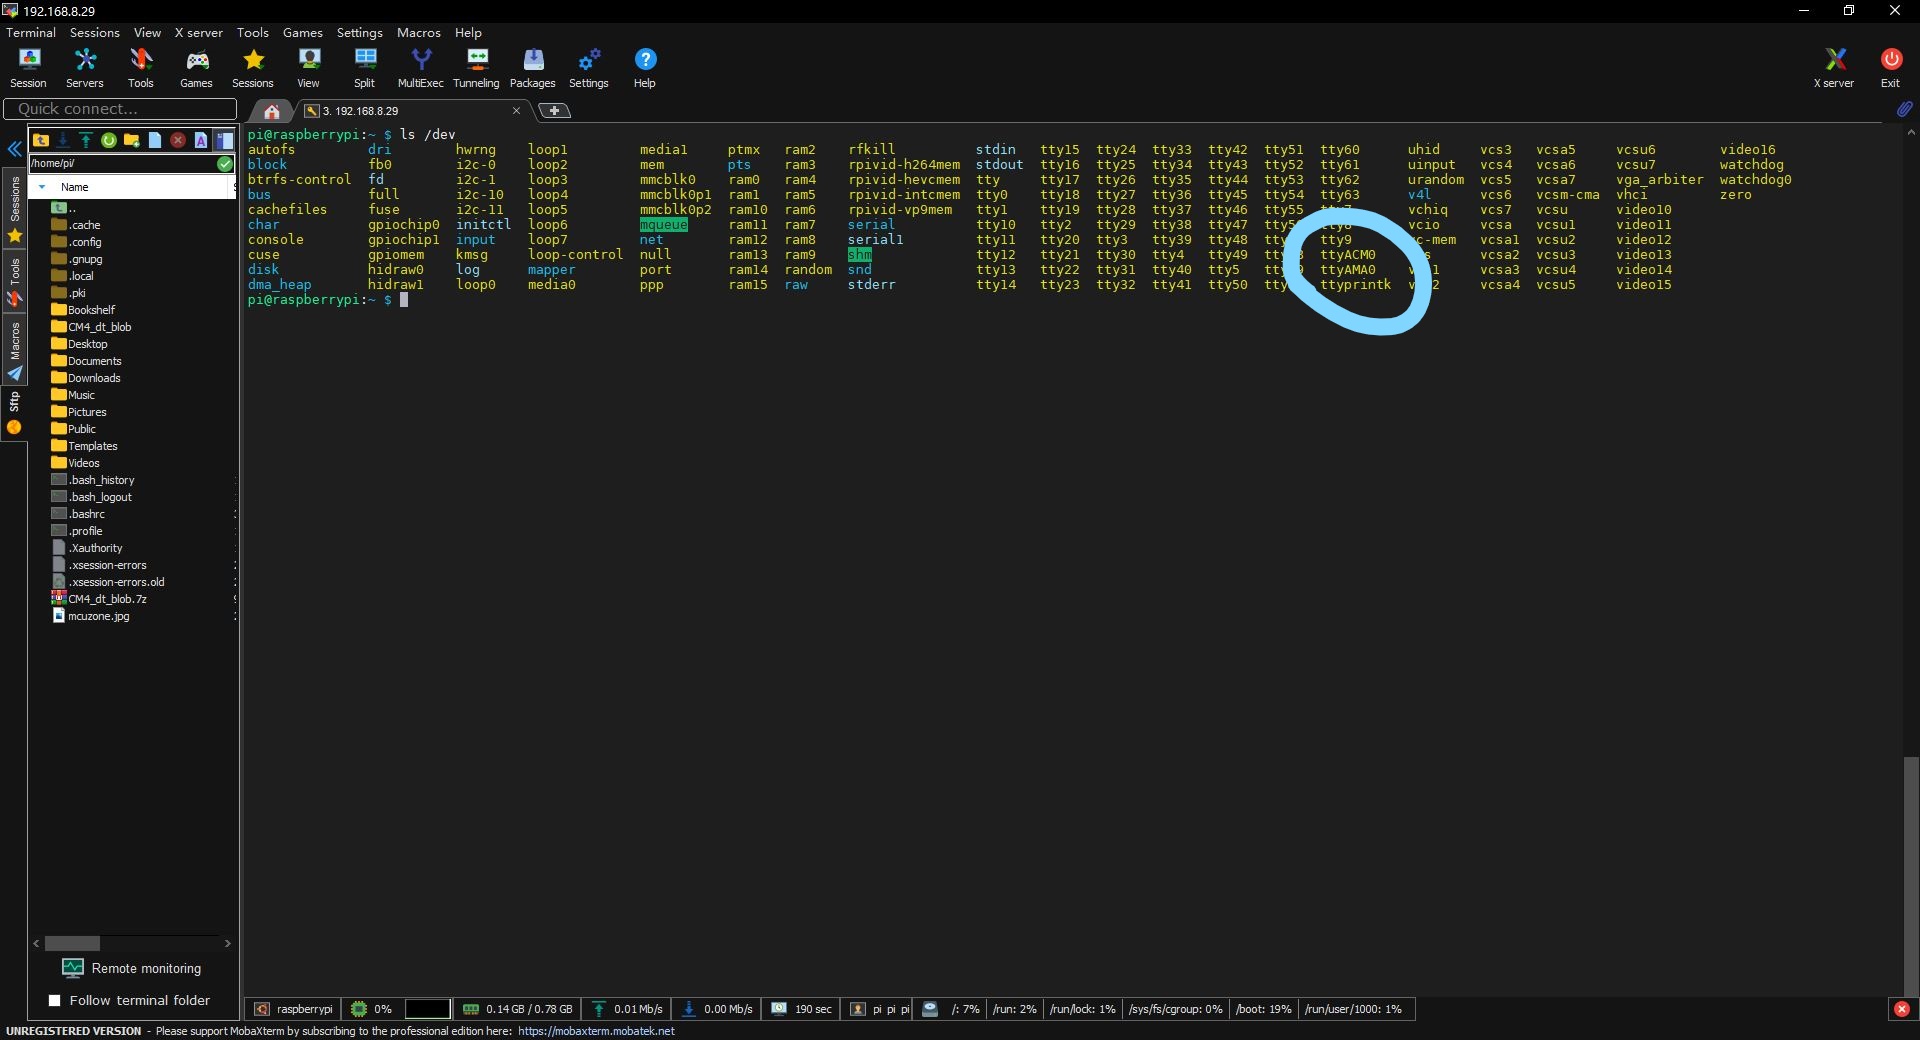
Task: Close the 192.168.8.29 session tab
Action: 516,111
